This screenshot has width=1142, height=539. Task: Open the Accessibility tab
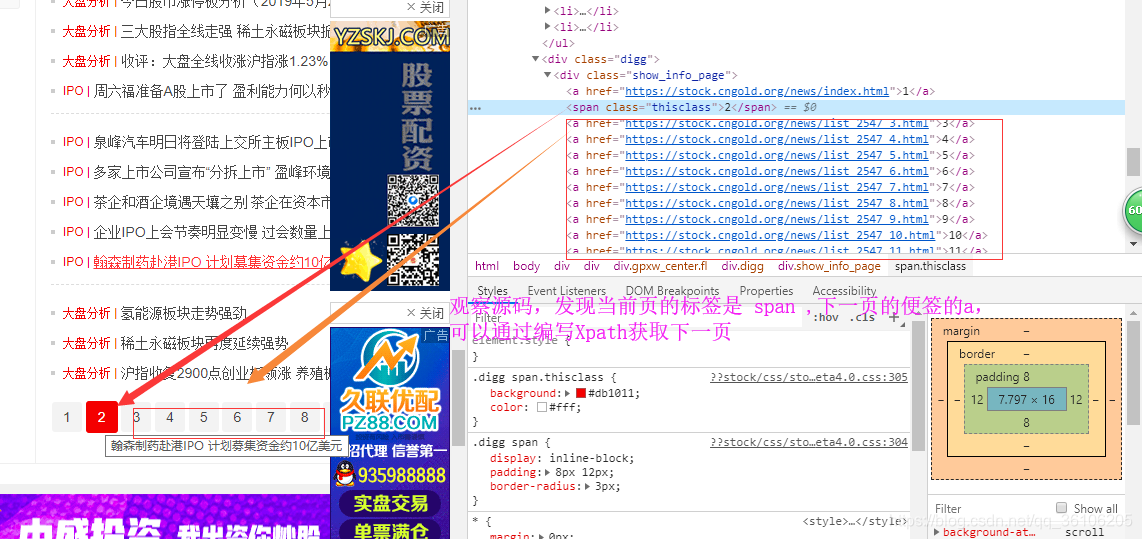[844, 291]
